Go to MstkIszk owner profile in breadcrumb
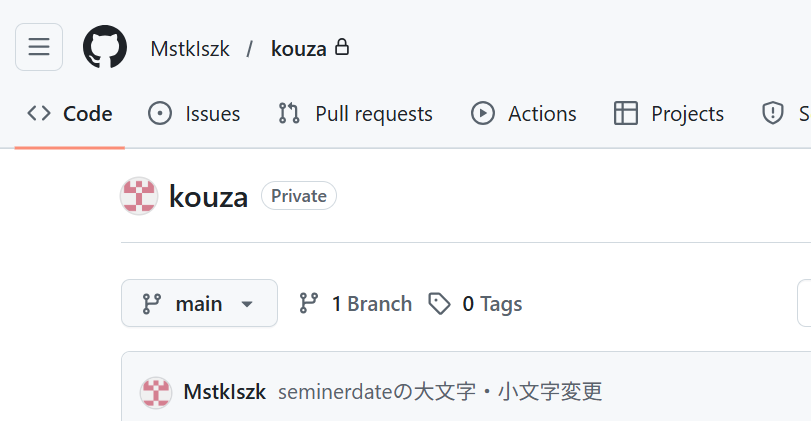Screen dimensions: 811x421 coord(190,49)
